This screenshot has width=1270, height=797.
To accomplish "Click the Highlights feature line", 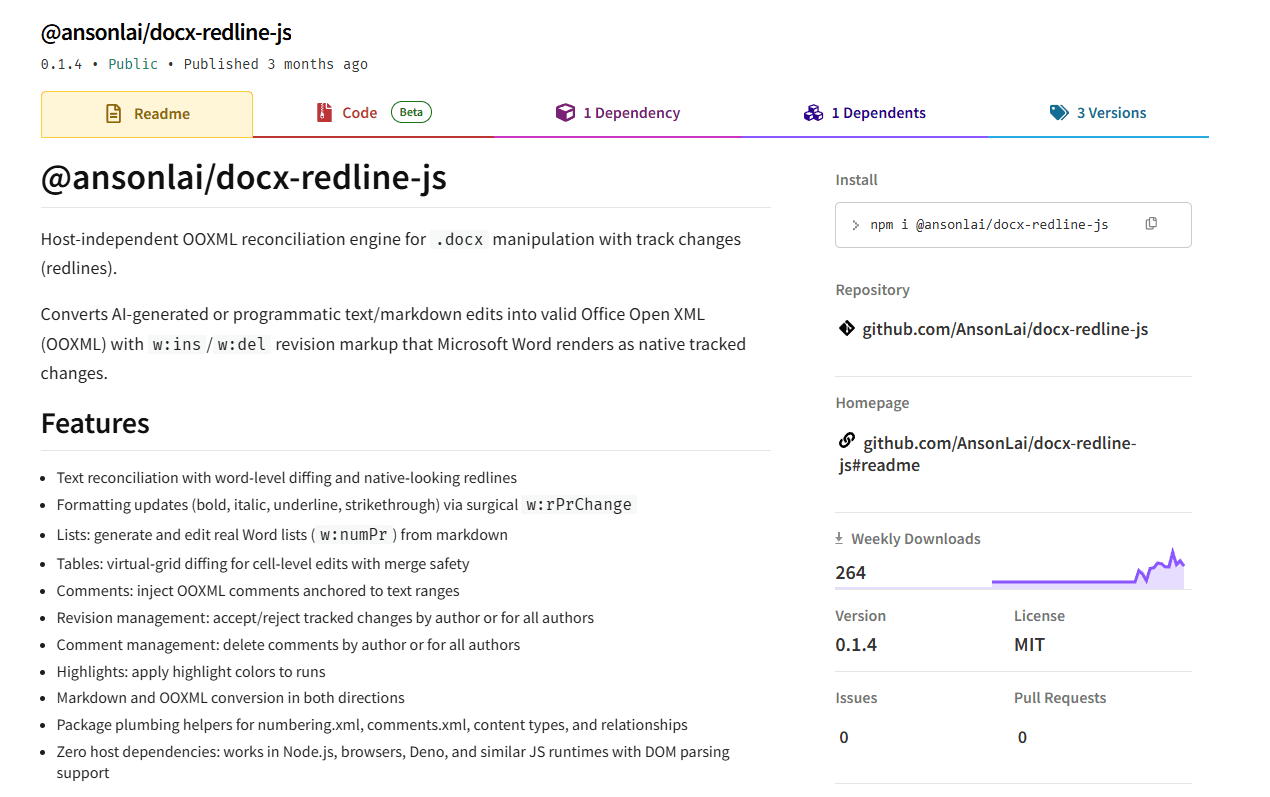I will tap(191, 672).
